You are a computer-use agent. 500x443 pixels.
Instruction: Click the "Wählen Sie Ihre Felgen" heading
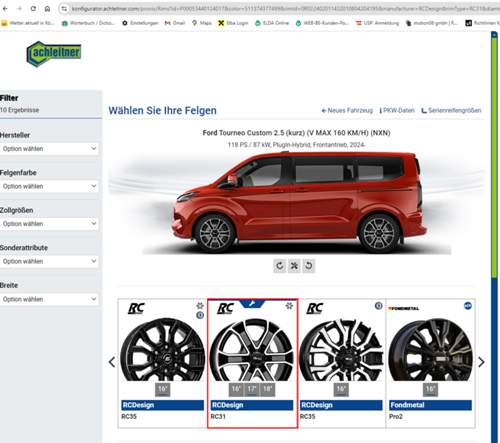162,110
